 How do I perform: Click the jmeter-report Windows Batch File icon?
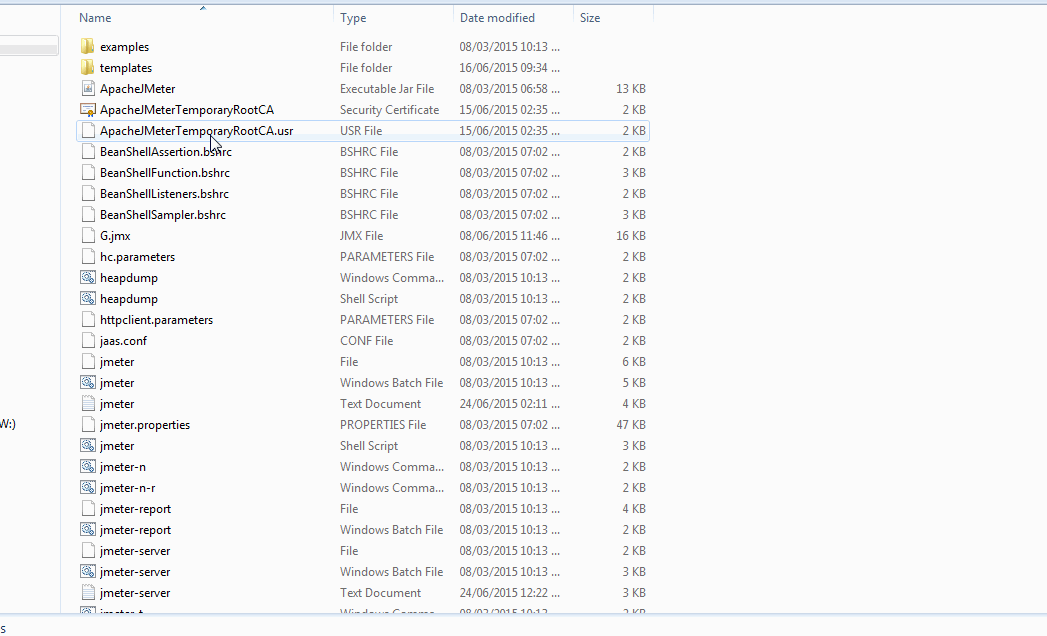pos(87,530)
